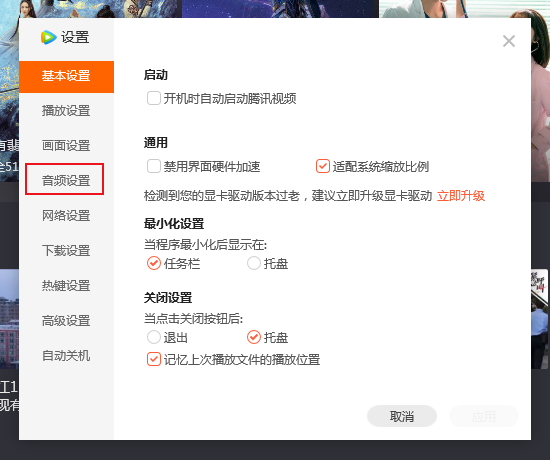Select the 基本设置 tab
550x460 pixels.
(x=66, y=77)
